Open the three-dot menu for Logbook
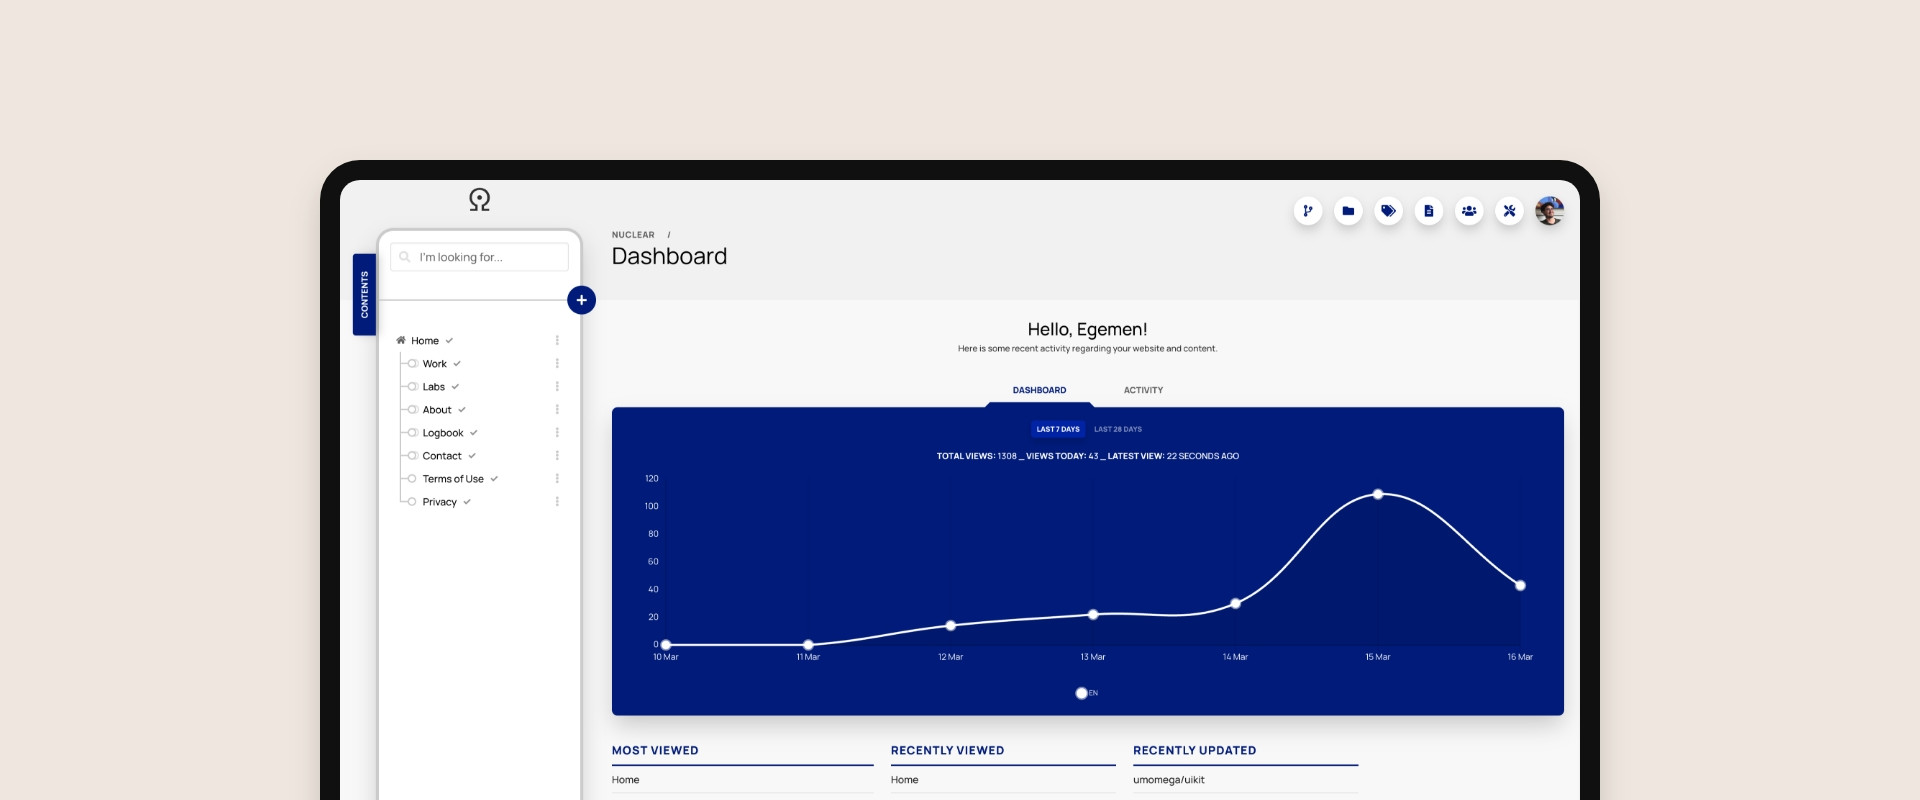 coord(557,433)
